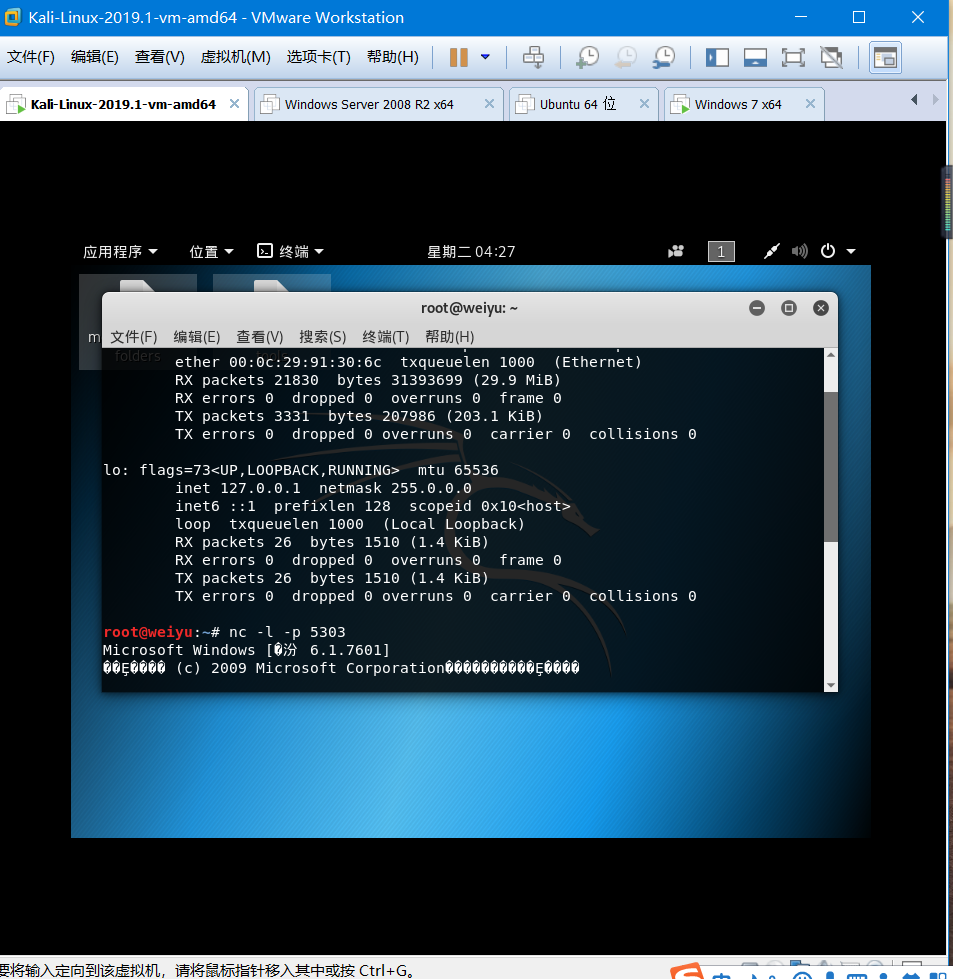Toggle the console view button

point(885,57)
